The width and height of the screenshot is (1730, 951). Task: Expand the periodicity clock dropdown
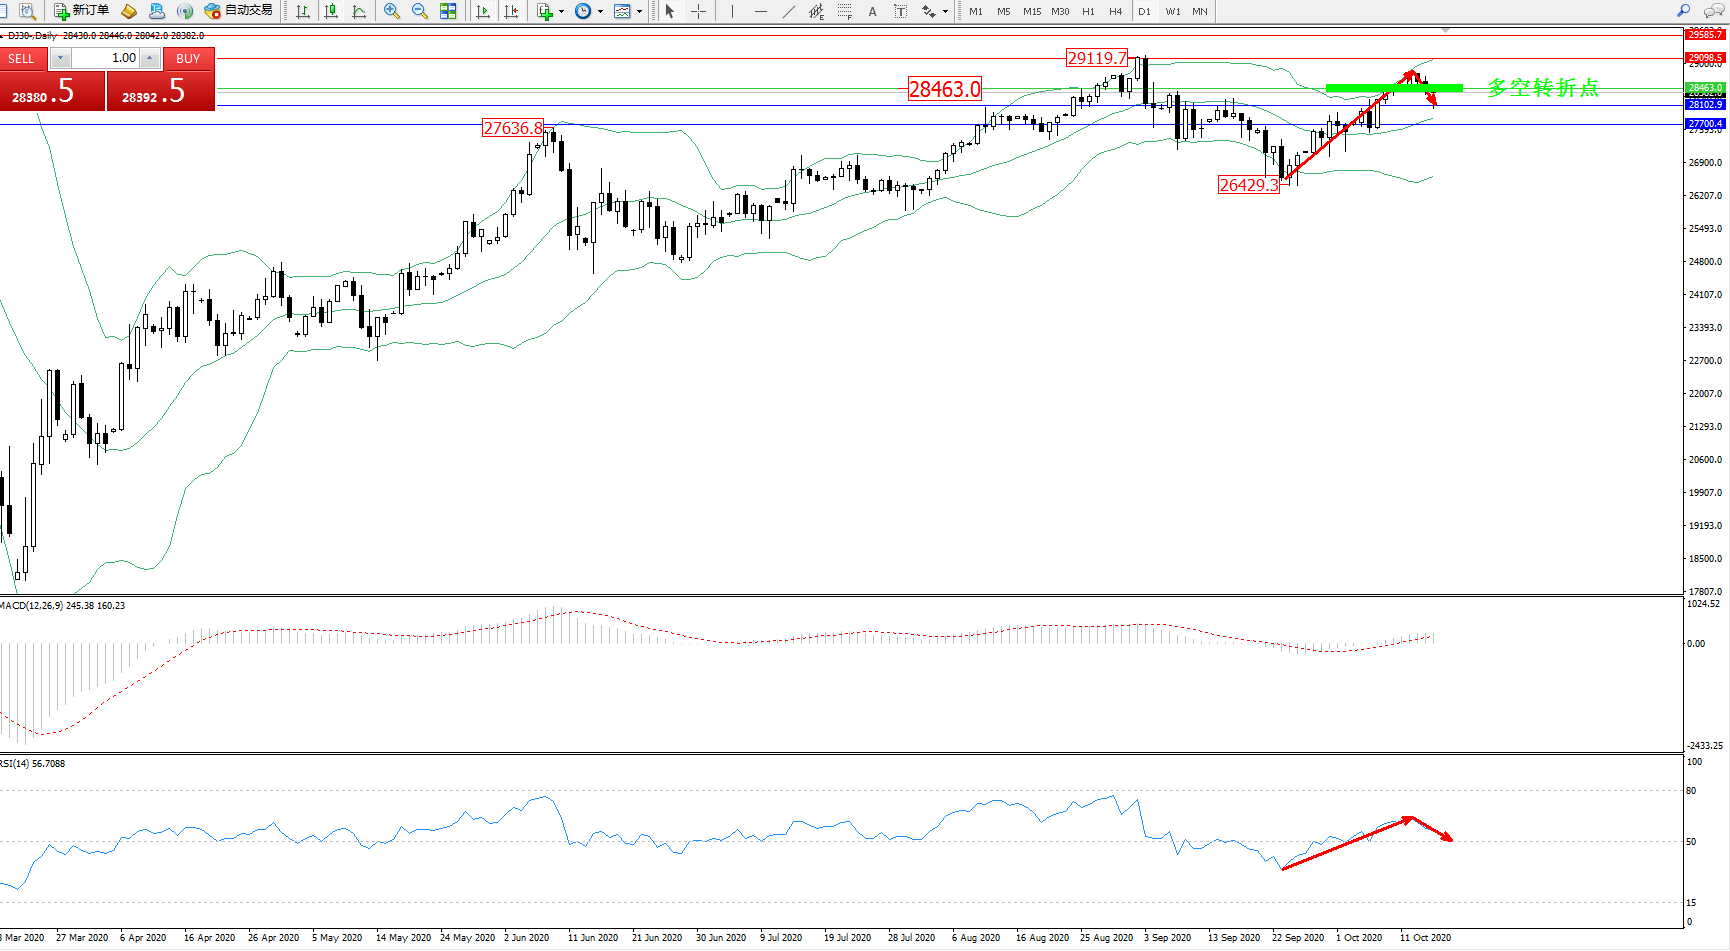click(600, 12)
